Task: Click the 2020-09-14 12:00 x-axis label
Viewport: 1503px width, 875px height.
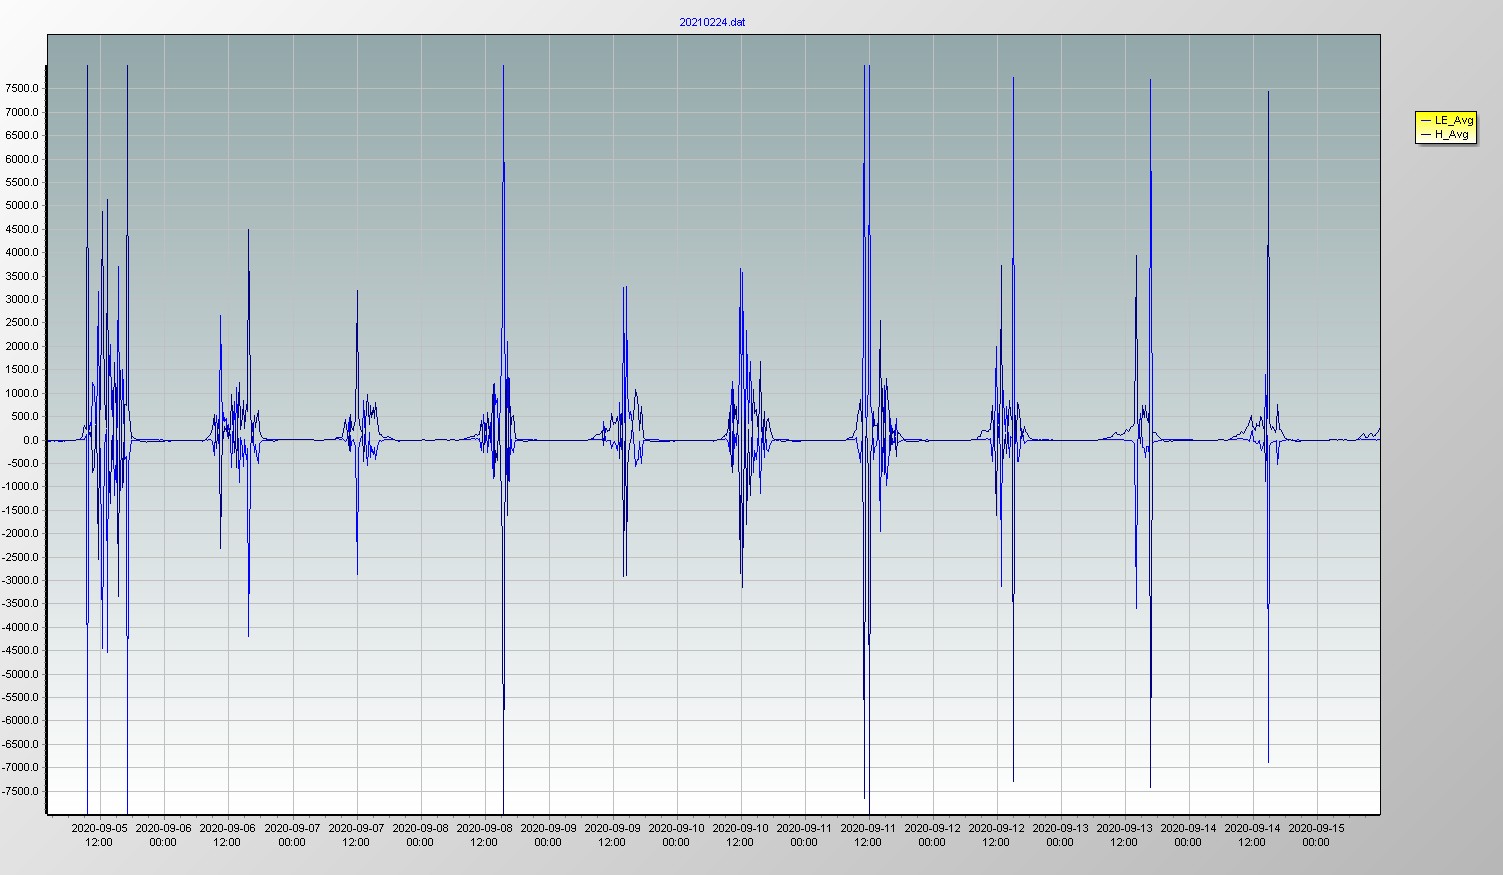Action: pyautogui.click(x=1252, y=835)
